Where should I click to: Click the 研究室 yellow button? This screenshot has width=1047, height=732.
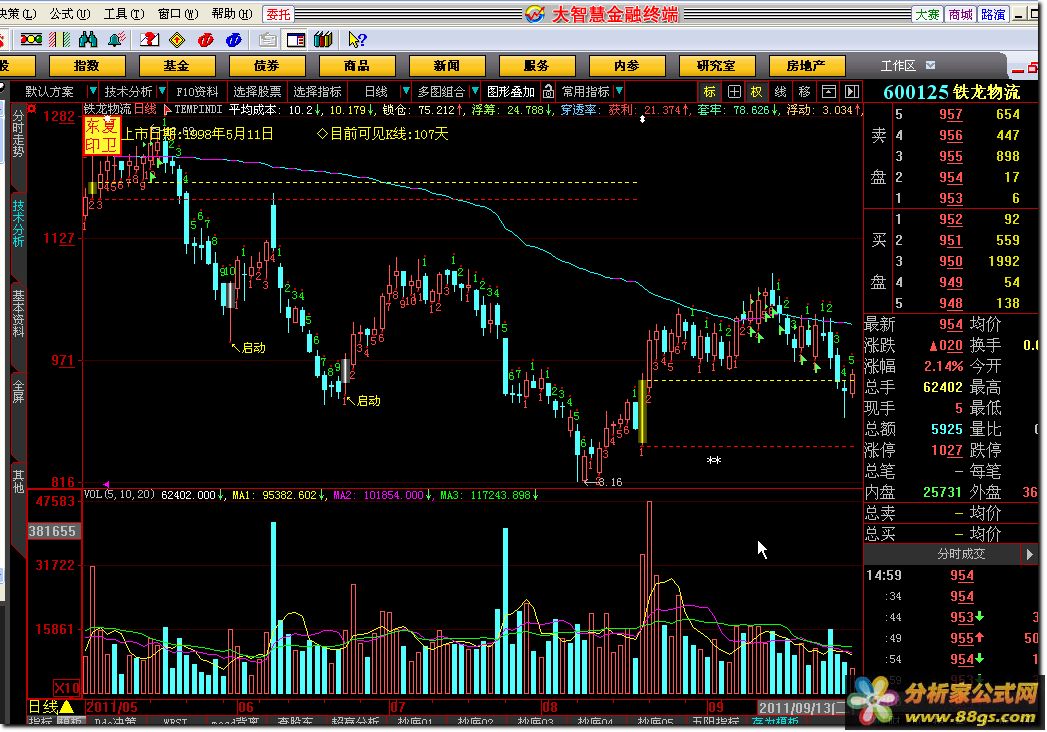[716, 65]
